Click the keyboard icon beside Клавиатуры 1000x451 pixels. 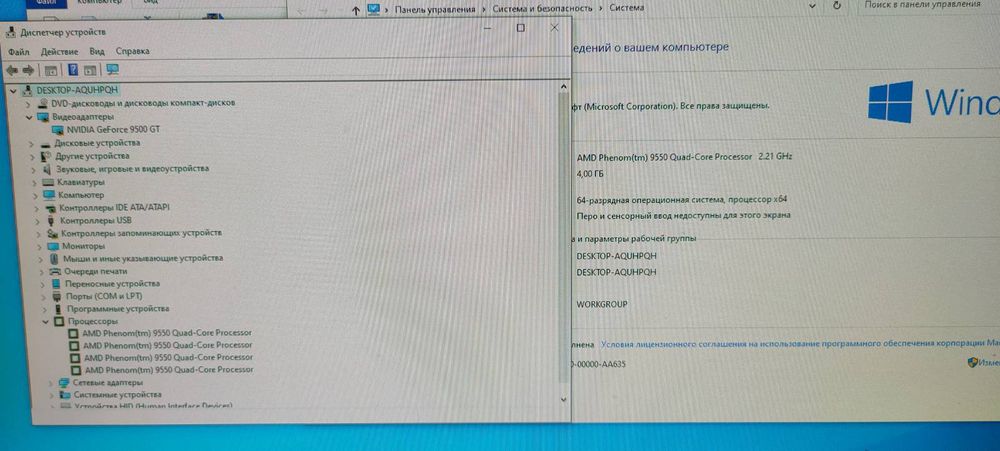pyautogui.click(x=48, y=182)
